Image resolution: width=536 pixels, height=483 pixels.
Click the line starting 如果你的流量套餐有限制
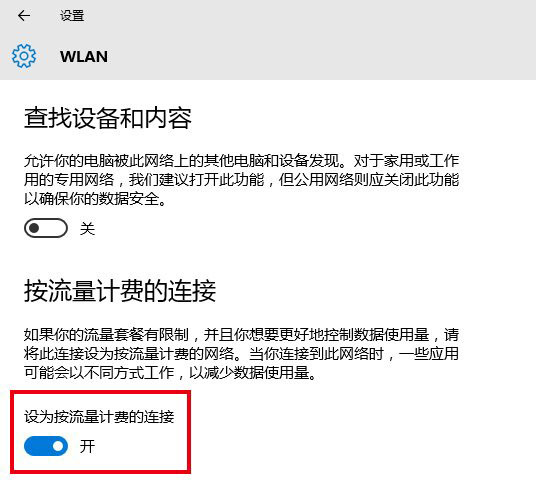point(241,335)
